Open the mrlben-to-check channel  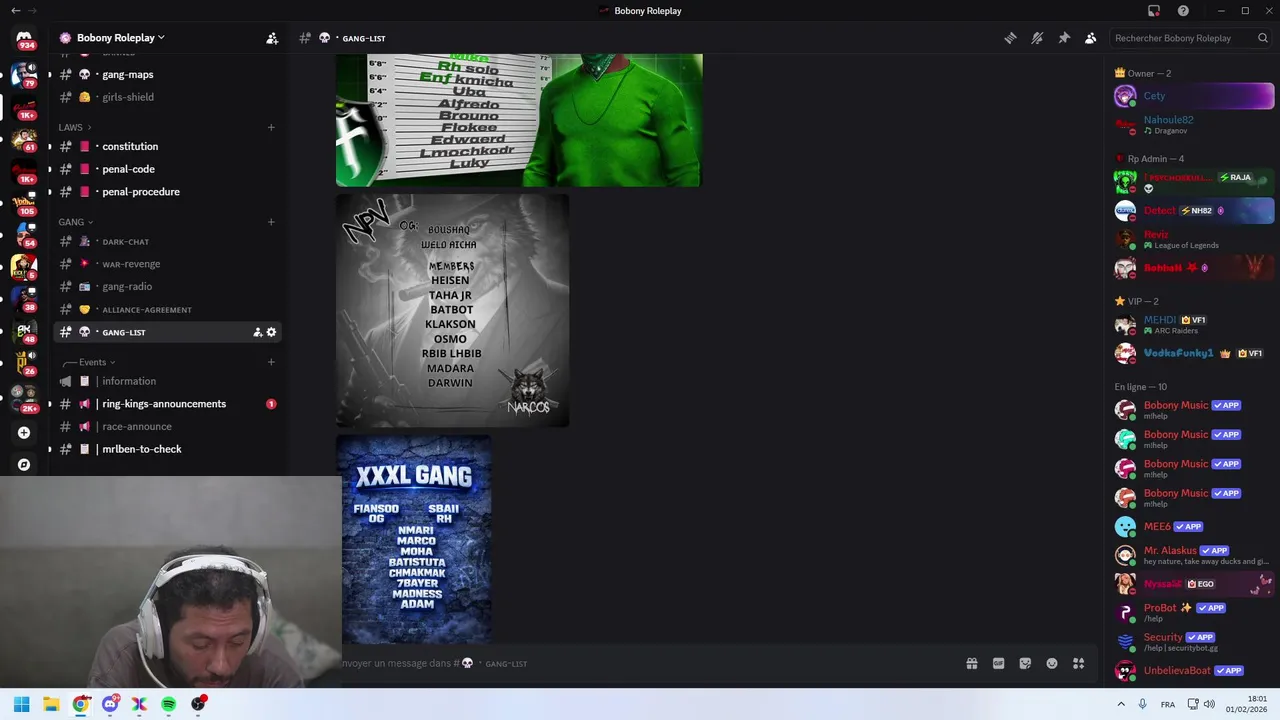pos(167,449)
